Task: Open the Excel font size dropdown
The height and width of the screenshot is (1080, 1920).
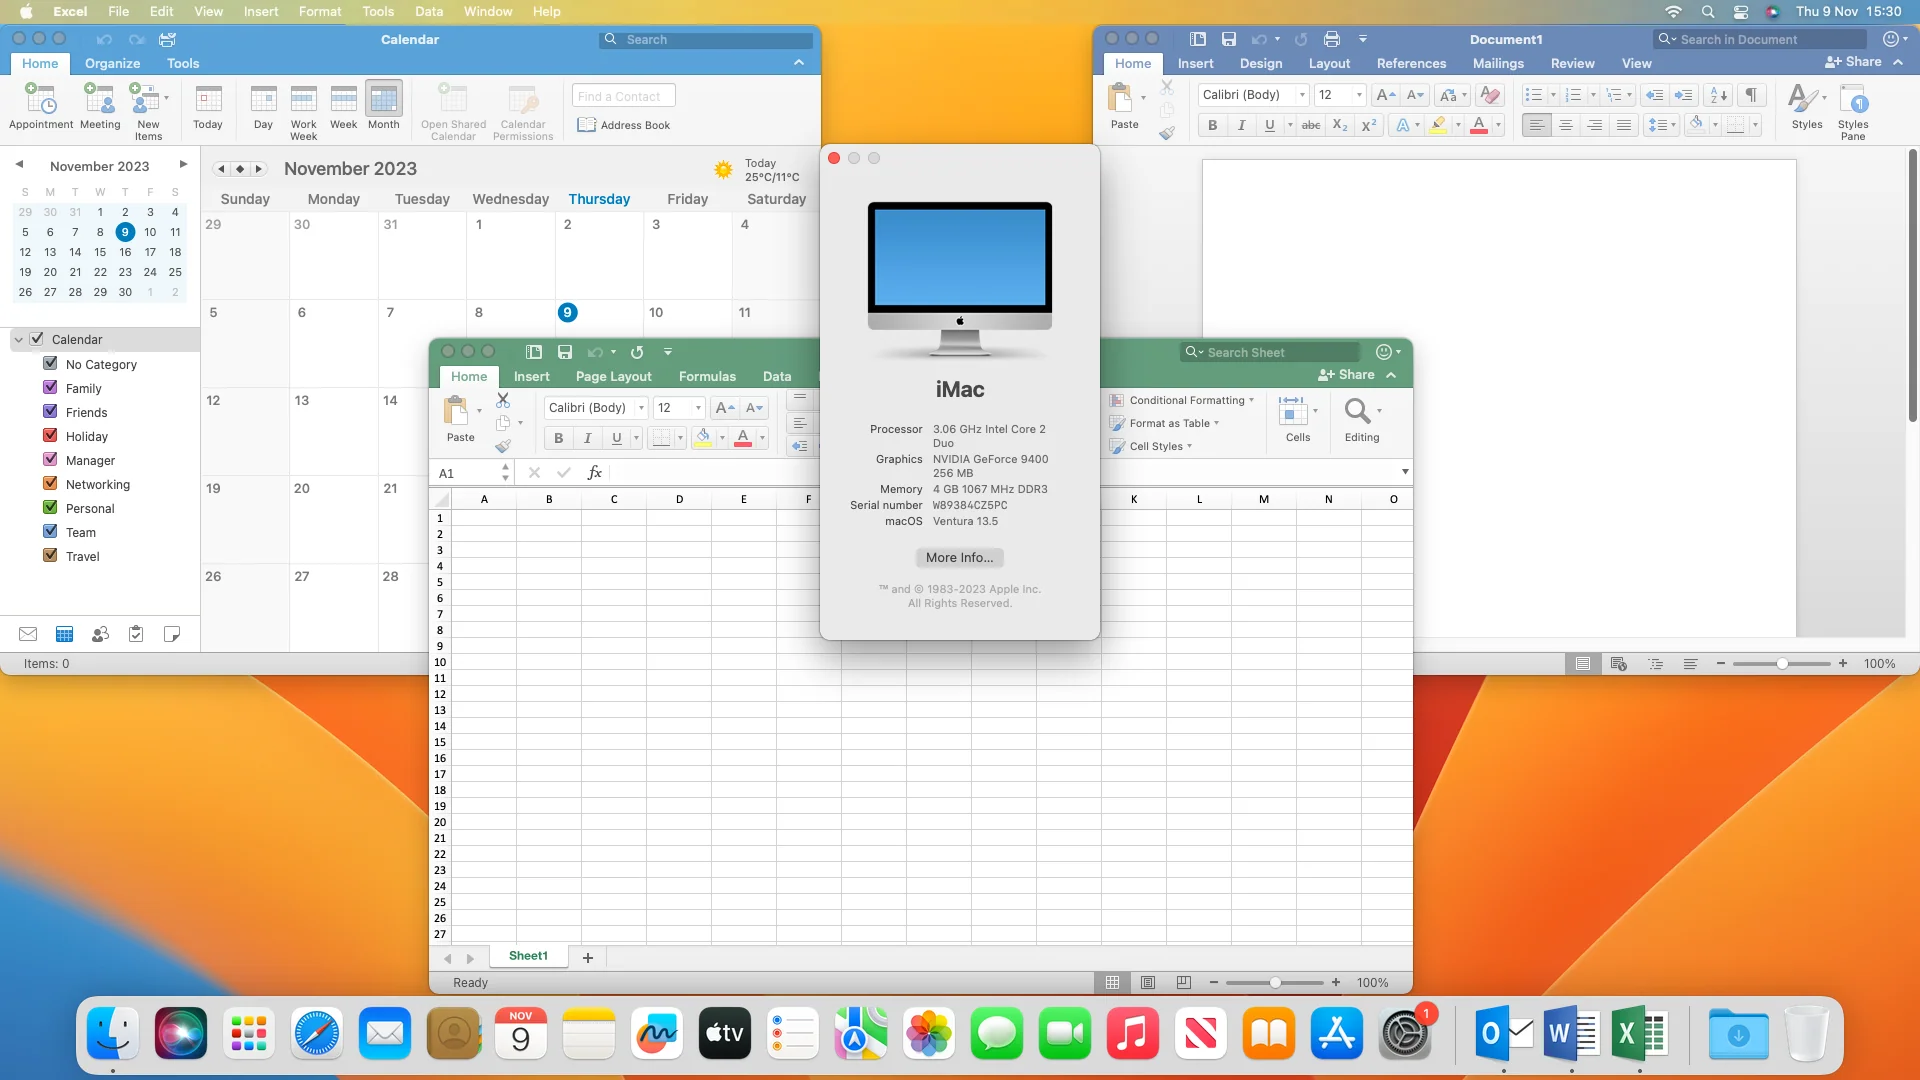Action: [698, 408]
